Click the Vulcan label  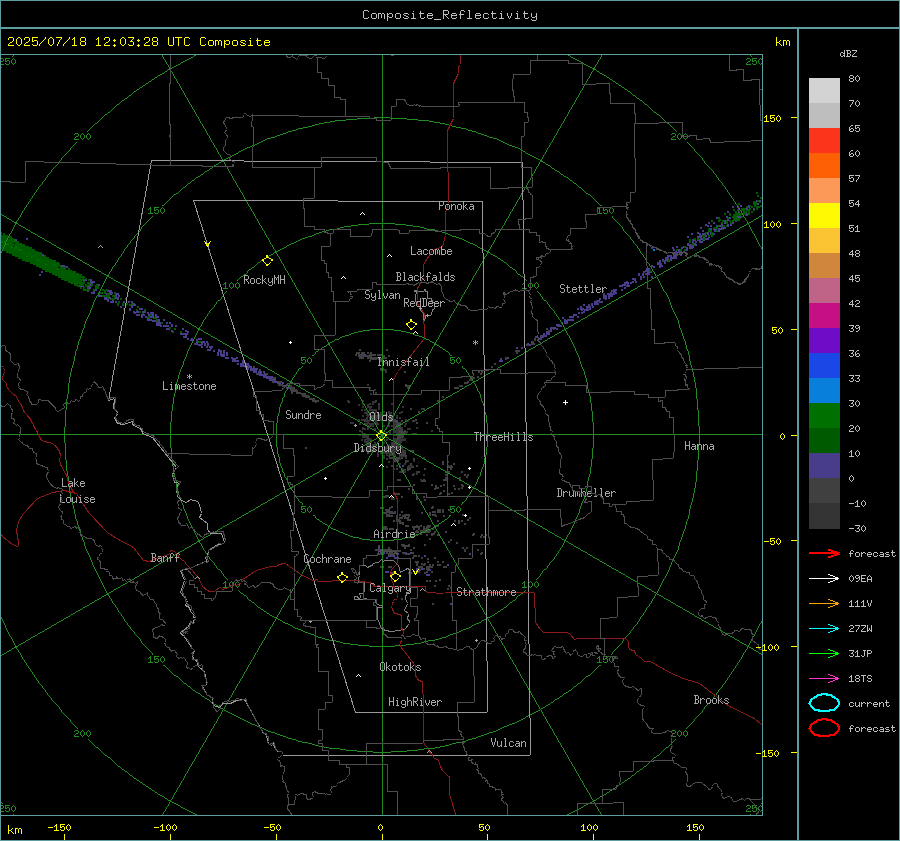tap(508, 743)
